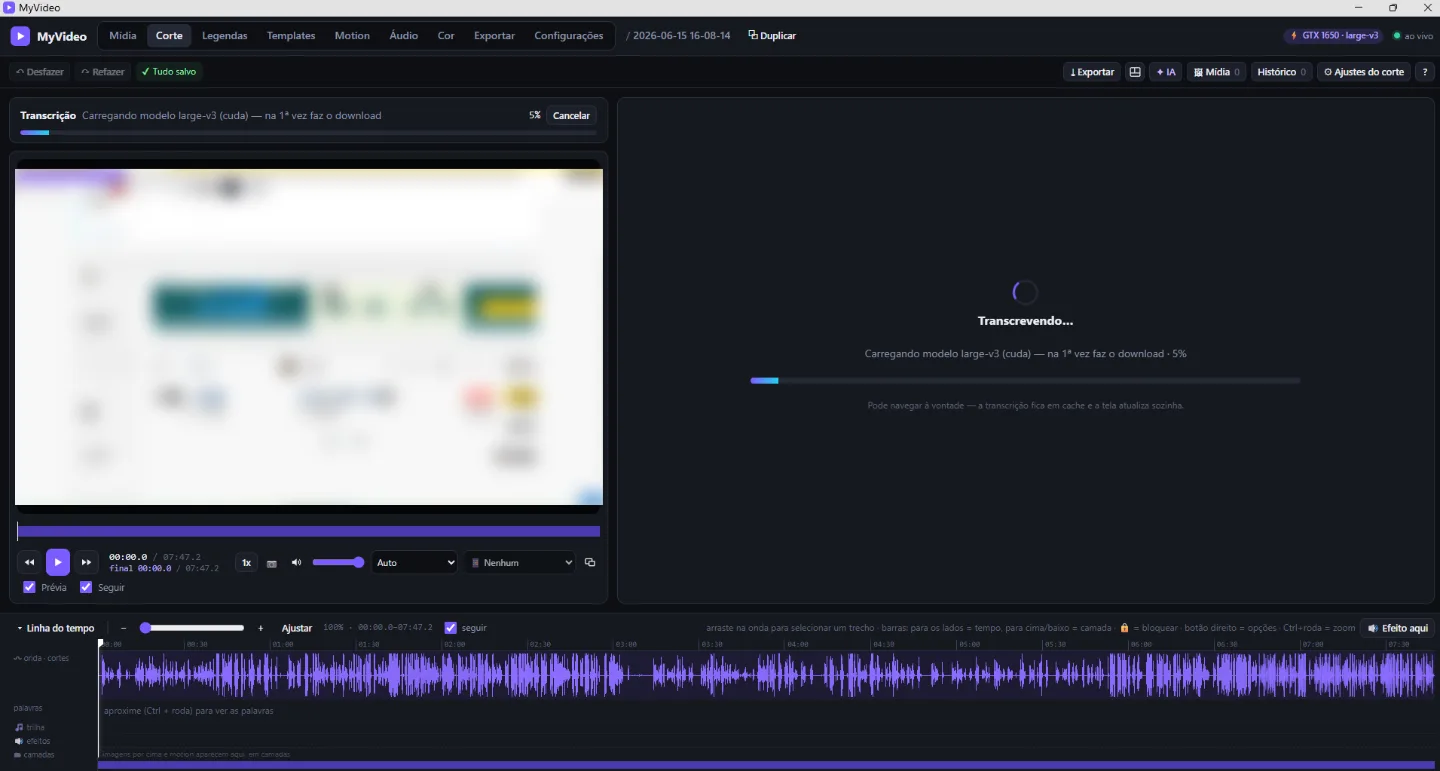Image resolution: width=1440 pixels, height=771 pixels.
Task: Click the MyVideo logo icon
Action: [20, 36]
